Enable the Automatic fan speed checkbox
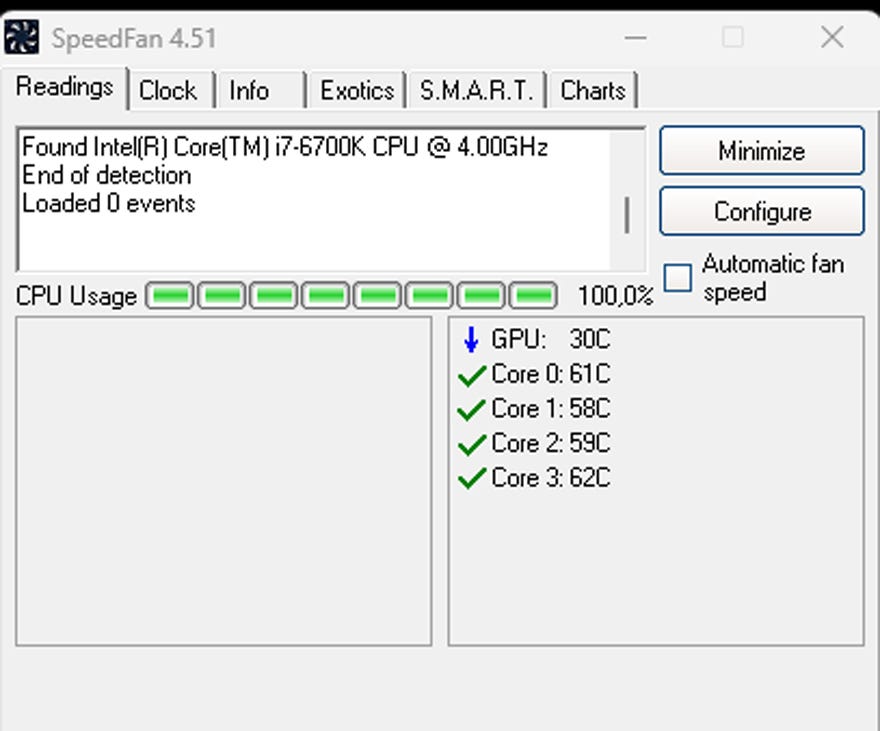 point(678,277)
